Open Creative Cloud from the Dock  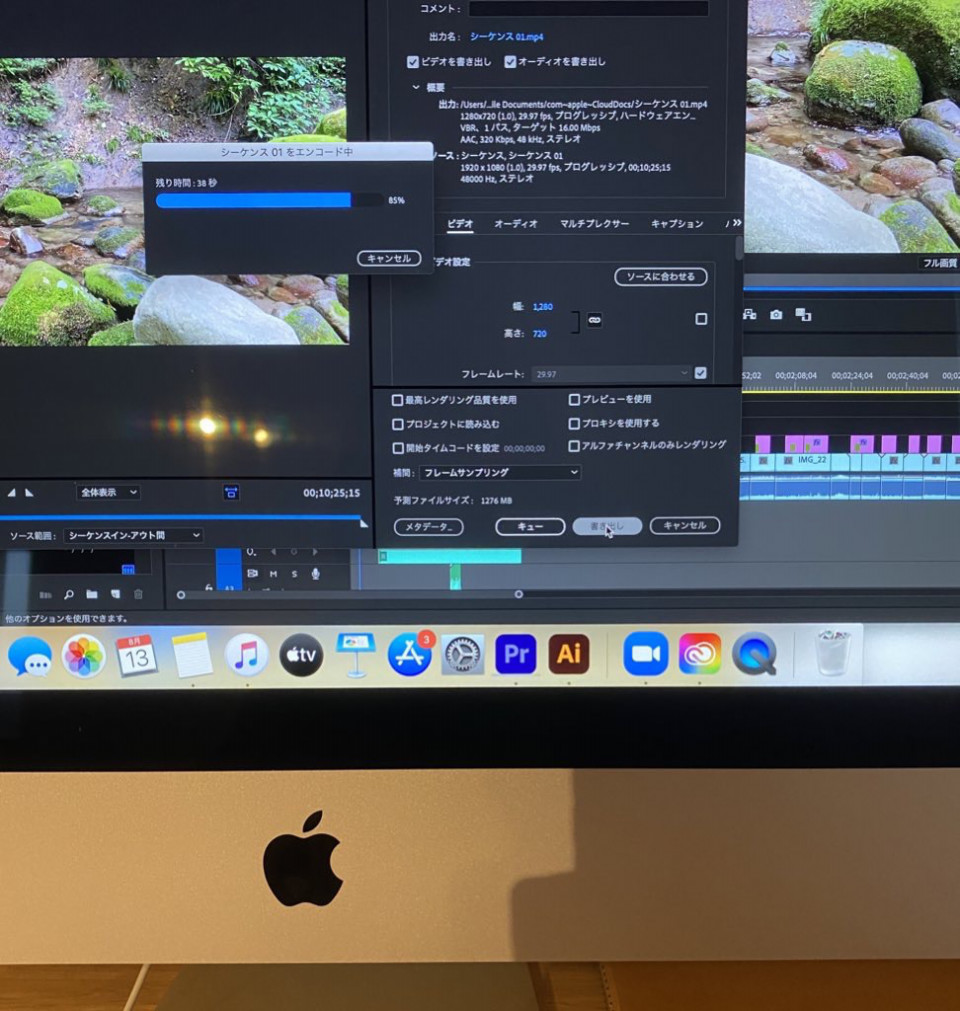pyautogui.click(x=700, y=654)
